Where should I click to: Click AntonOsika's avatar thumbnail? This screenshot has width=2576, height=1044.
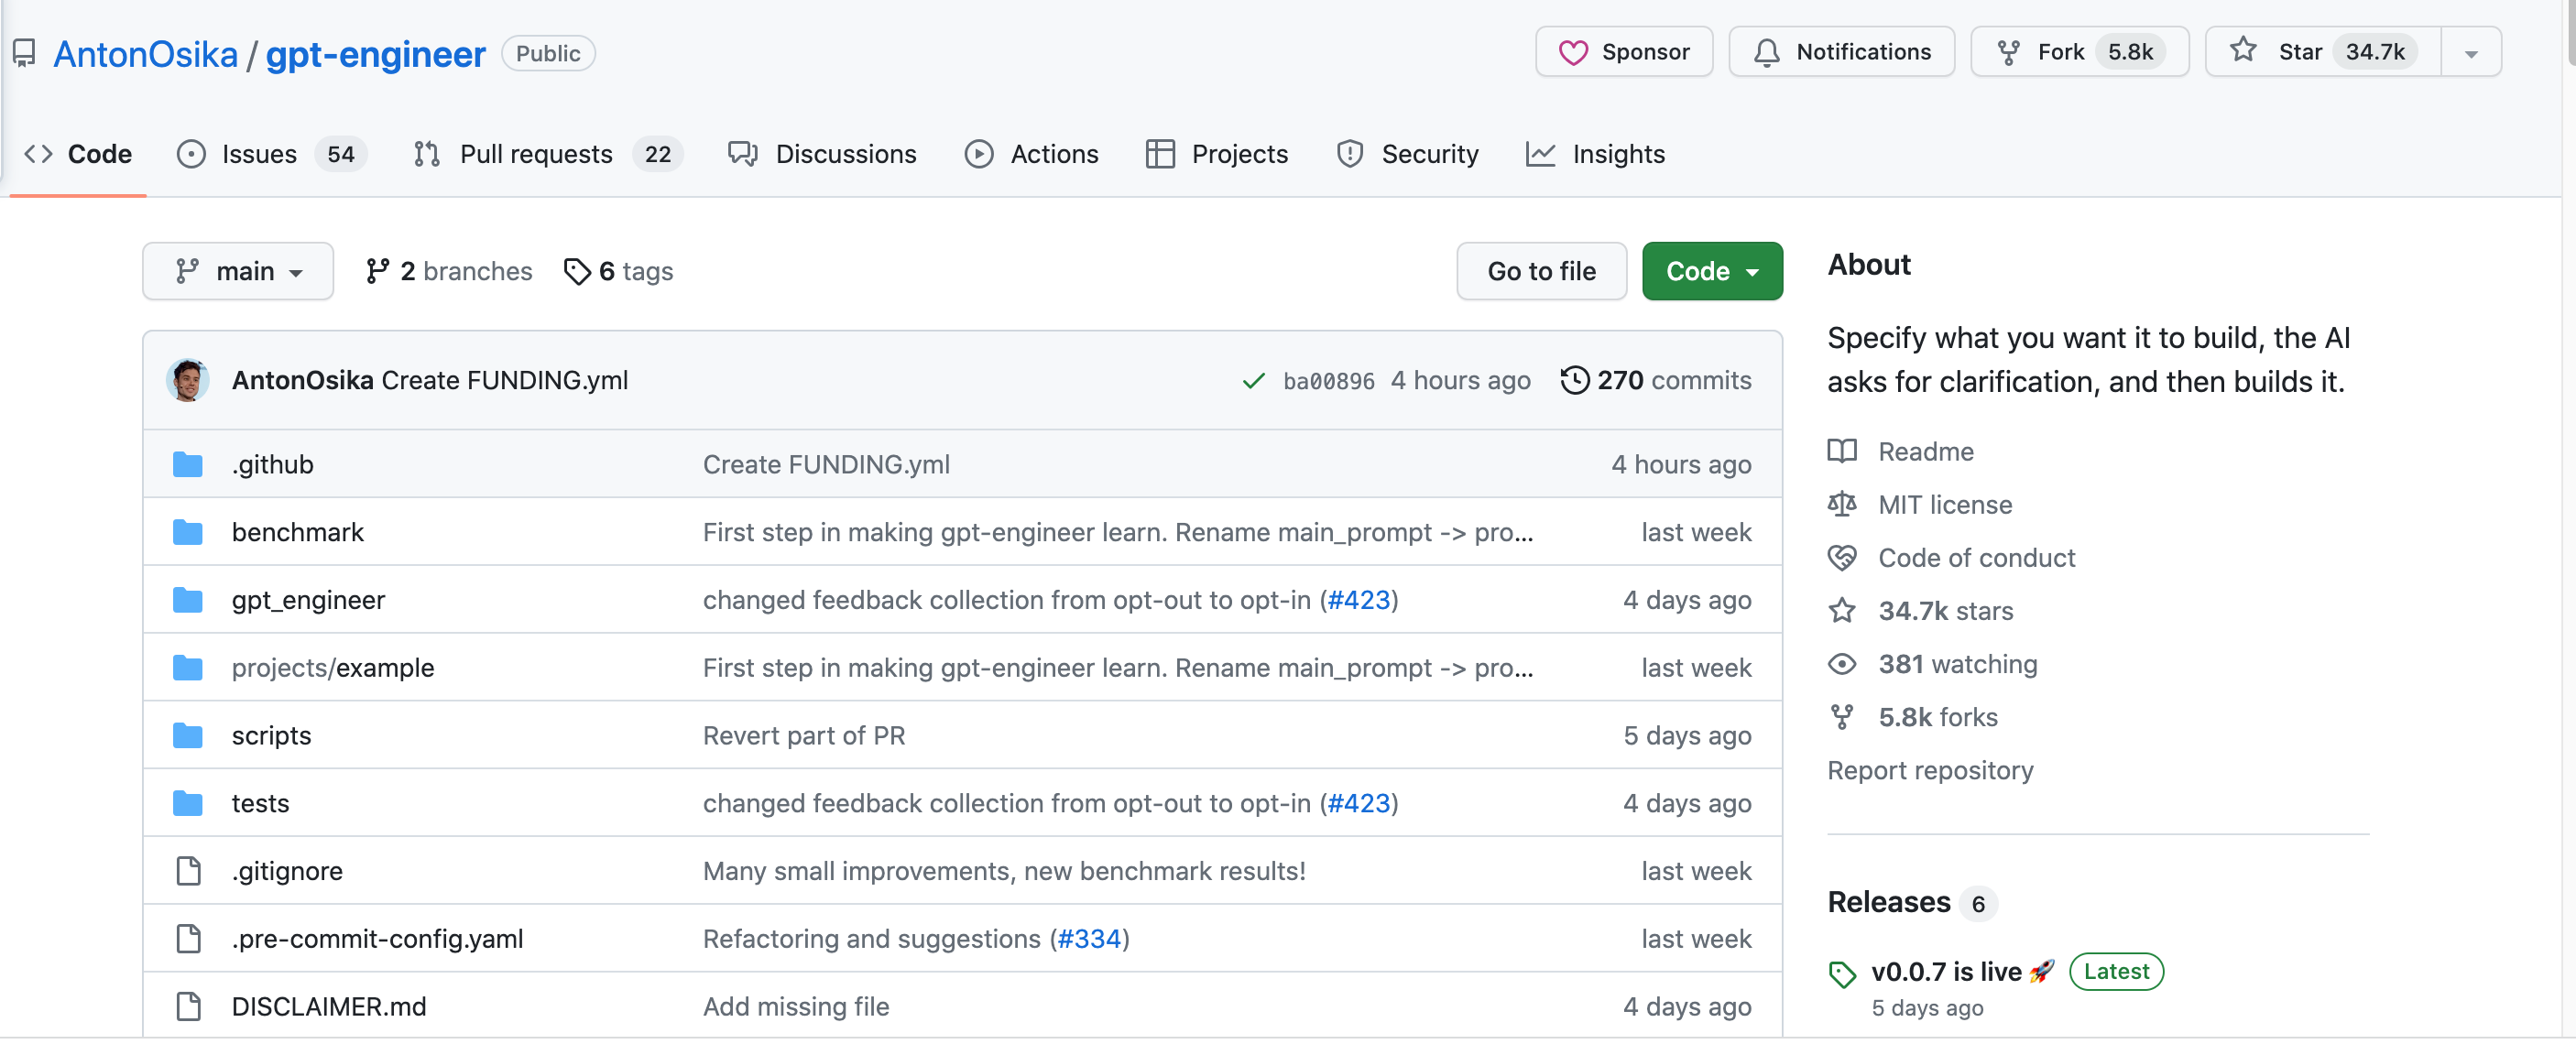(187, 380)
